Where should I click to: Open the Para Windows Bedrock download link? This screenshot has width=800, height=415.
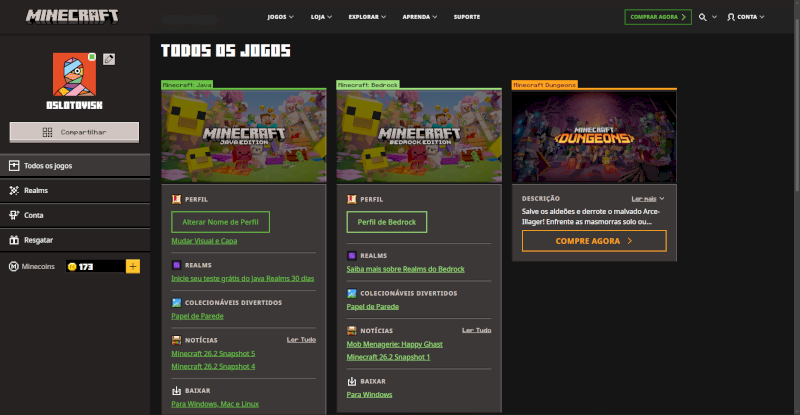click(369, 395)
